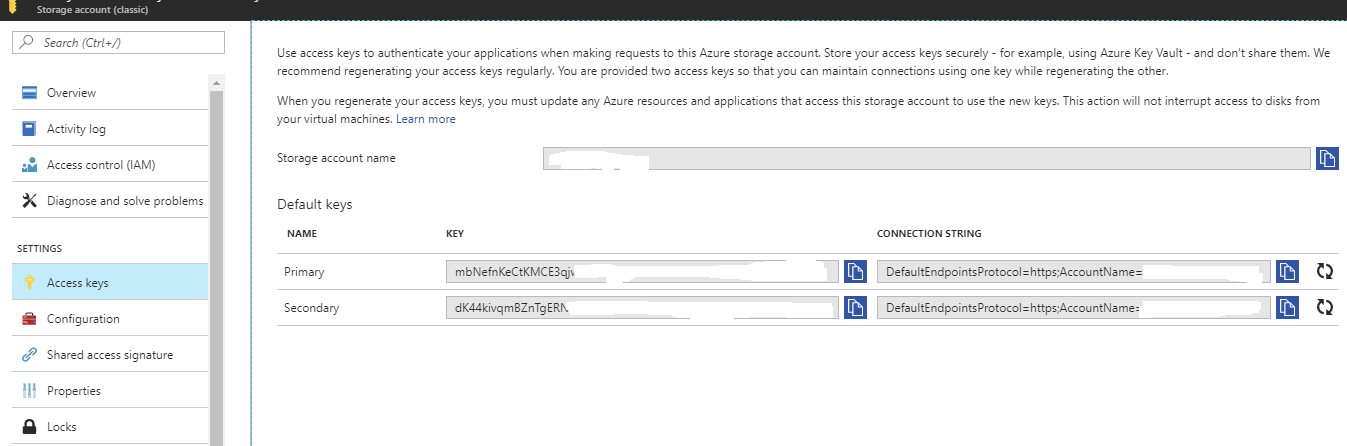The height and width of the screenshot is (446, 1347).
Task: Click the NAME column header
Action: pos(301,234)
